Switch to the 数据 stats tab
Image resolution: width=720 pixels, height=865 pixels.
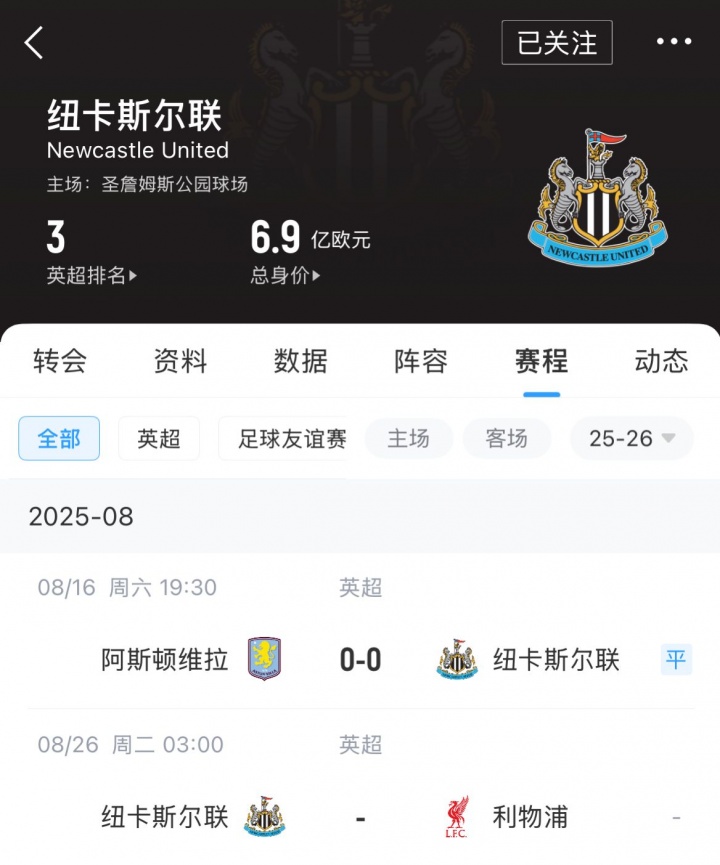tap(301, 361)
